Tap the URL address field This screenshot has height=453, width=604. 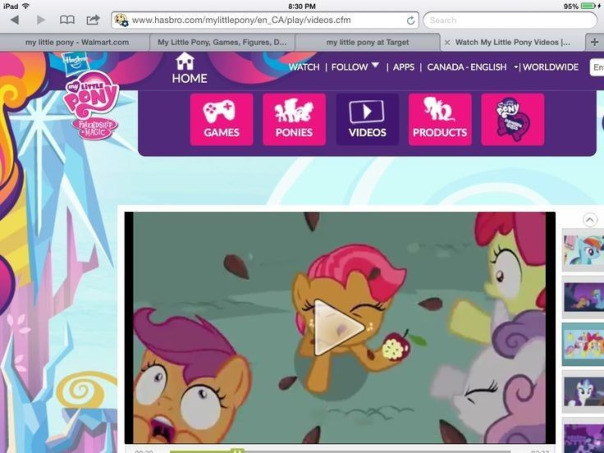pos(265,20)
